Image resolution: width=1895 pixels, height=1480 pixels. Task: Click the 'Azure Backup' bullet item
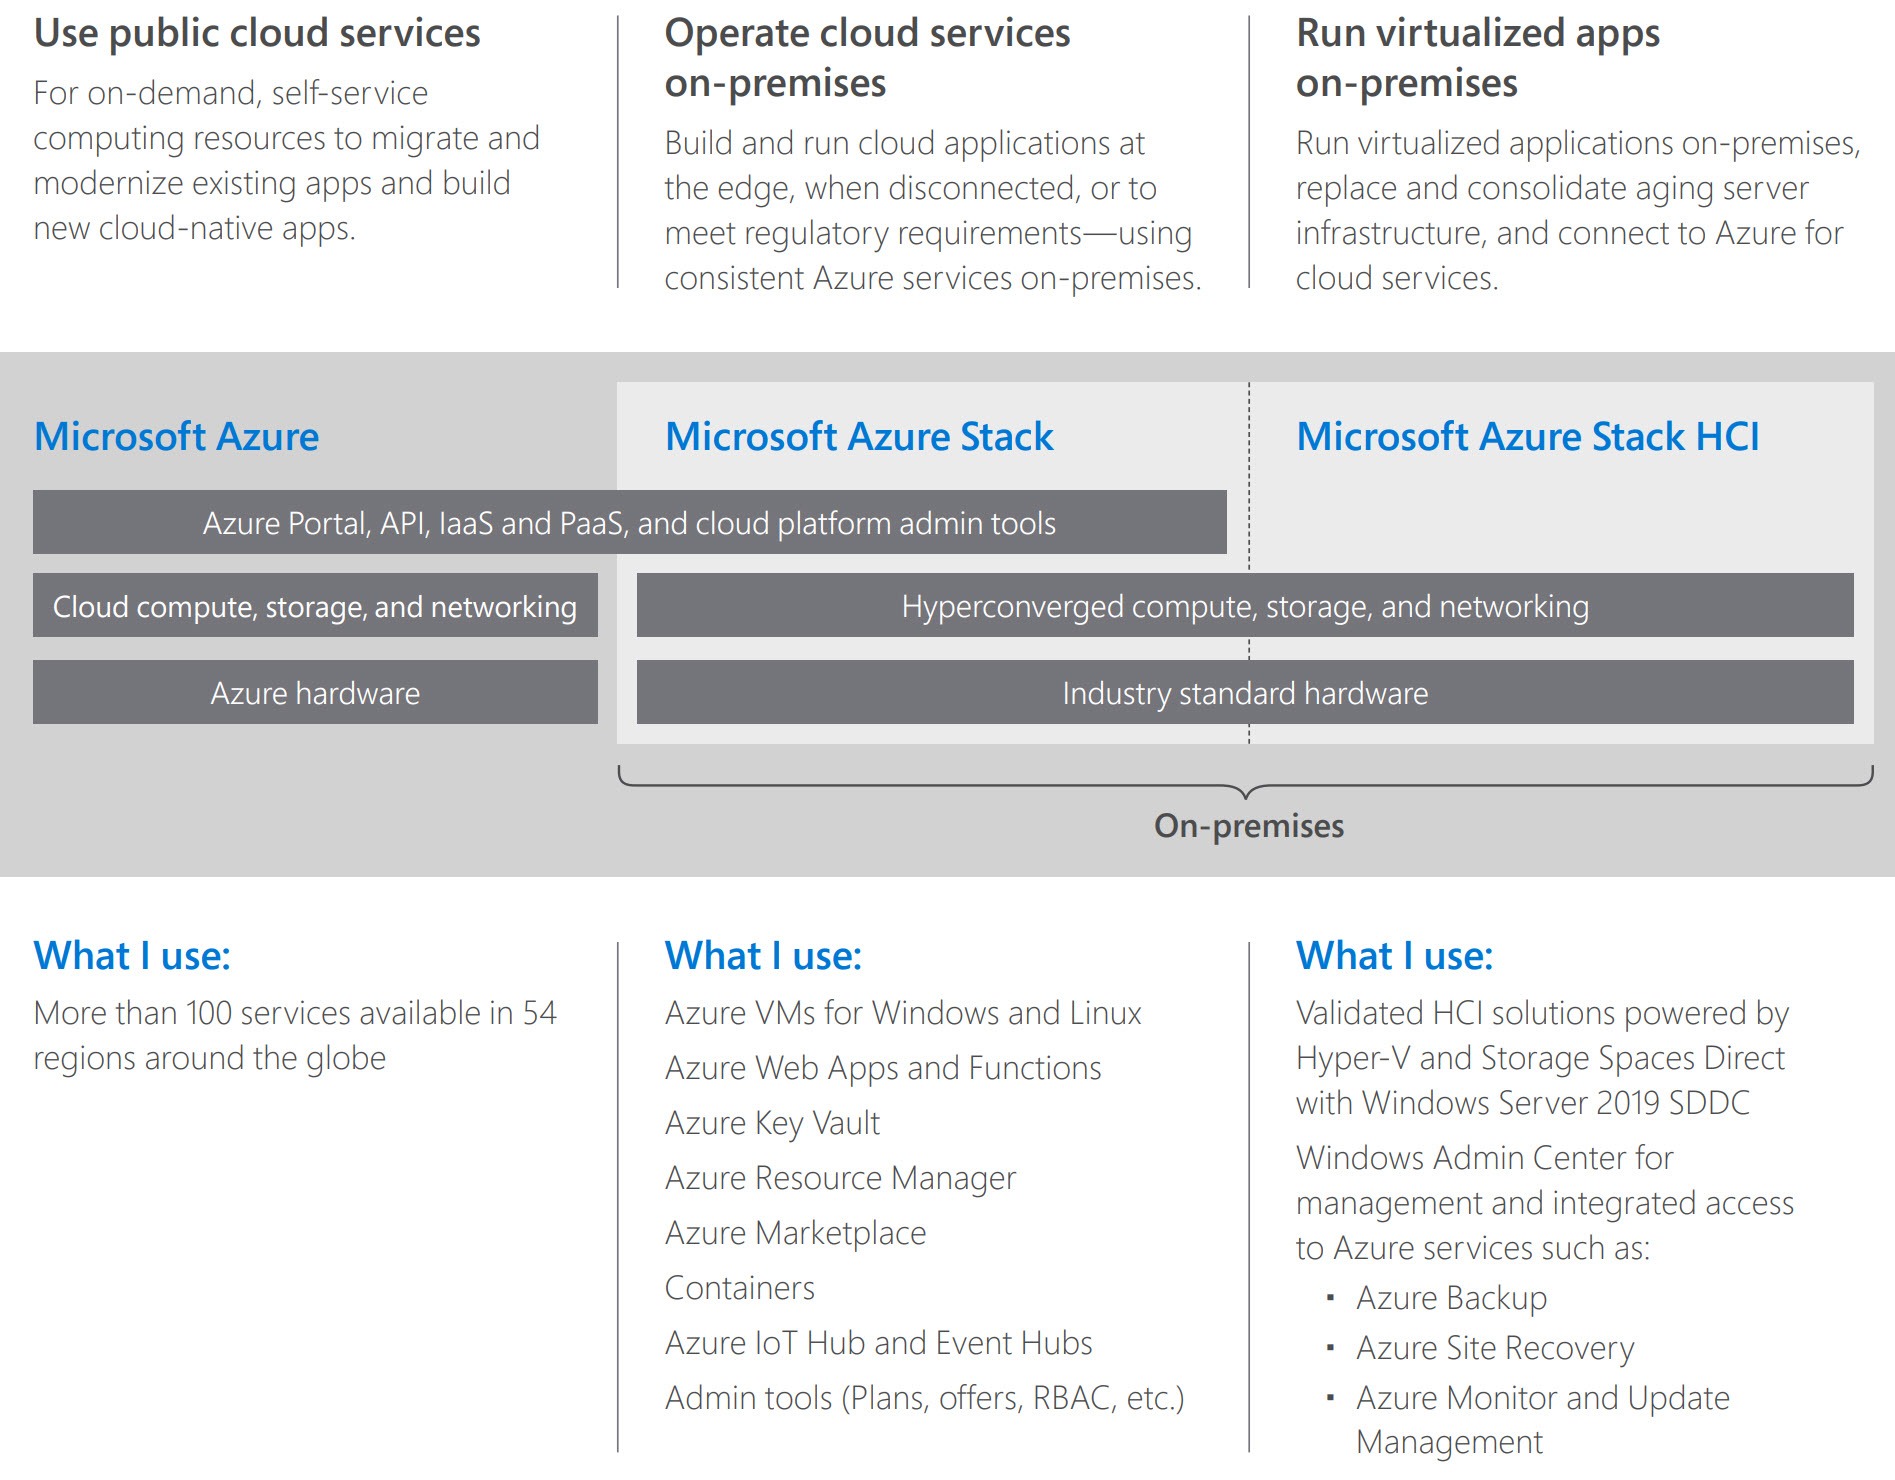click(x=1451, y=1298)
